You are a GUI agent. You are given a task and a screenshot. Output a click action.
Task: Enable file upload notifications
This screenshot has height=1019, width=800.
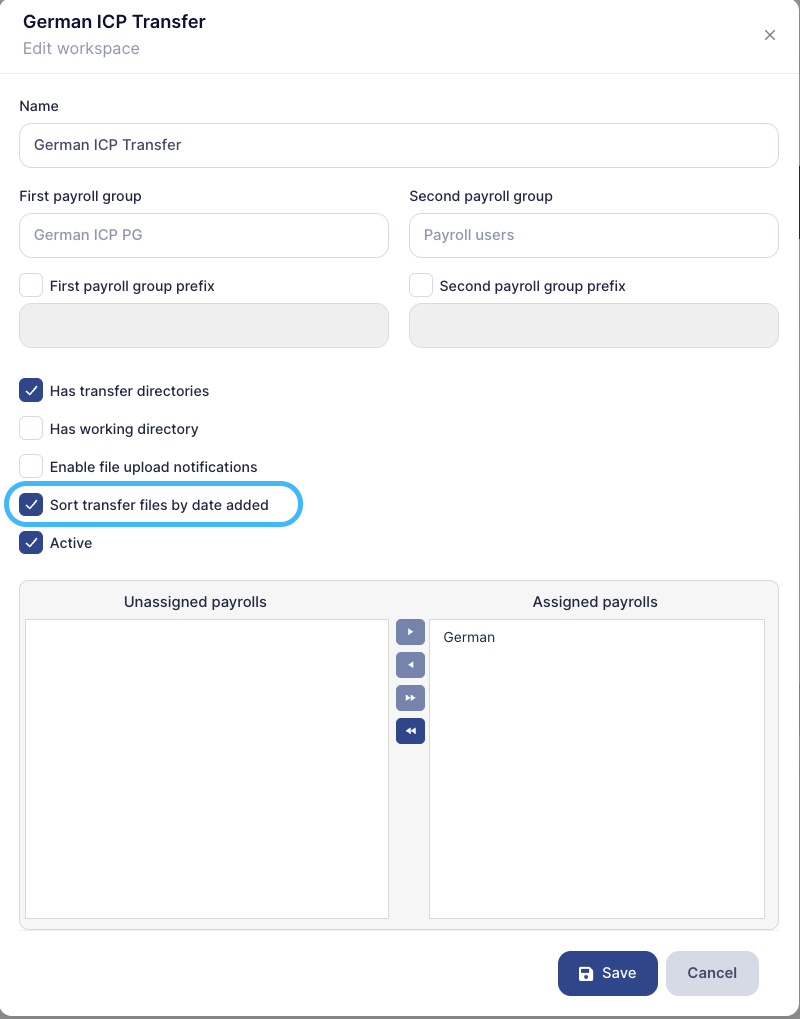[30, 466]
